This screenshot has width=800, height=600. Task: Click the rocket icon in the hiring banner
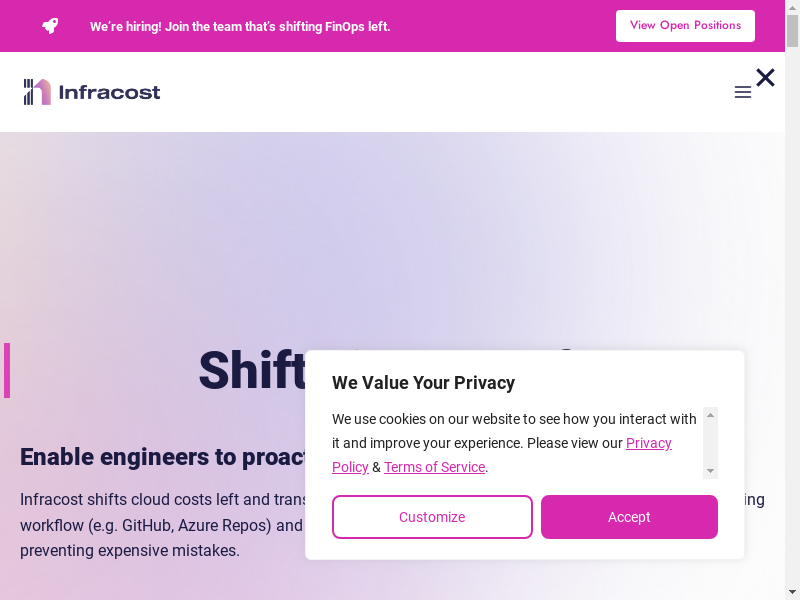coord(50,26)
